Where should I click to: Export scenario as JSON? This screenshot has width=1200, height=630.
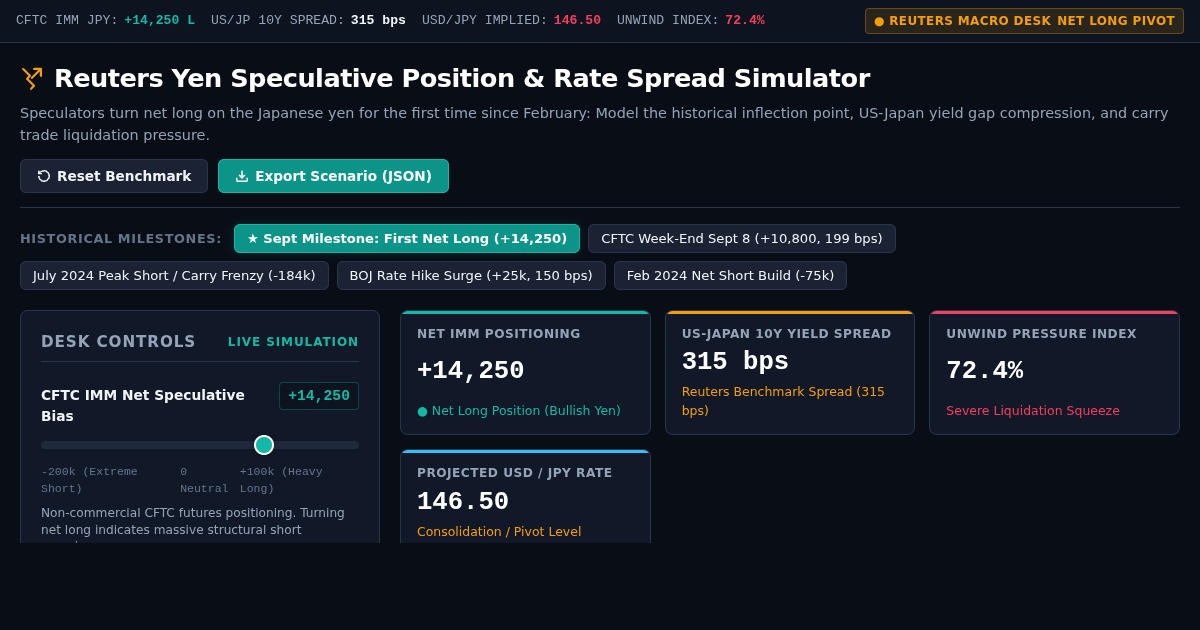(333, 176)
